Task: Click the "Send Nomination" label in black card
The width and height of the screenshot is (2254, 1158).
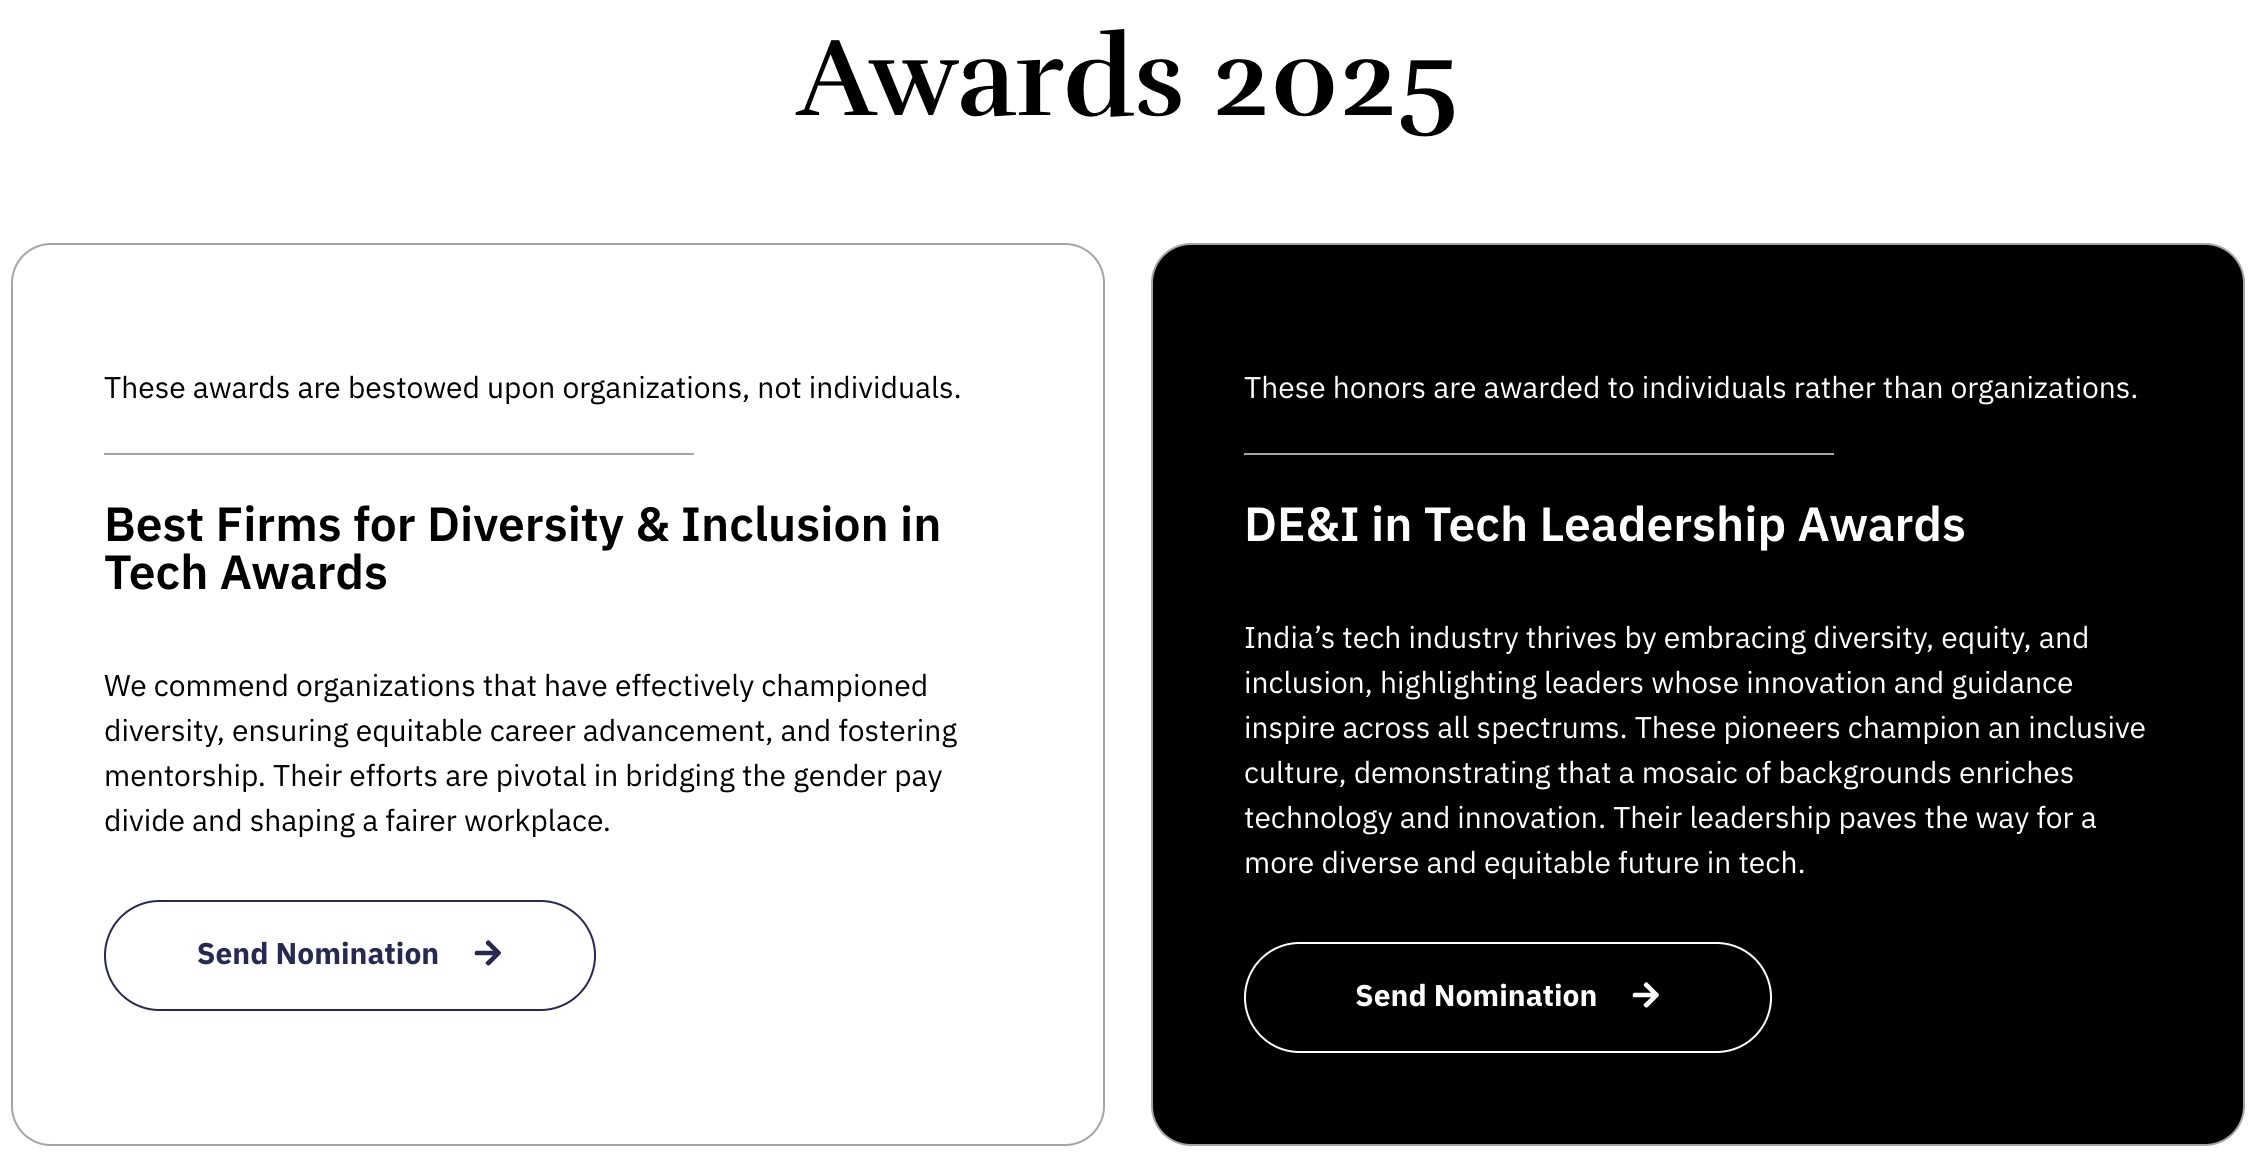Action: point(1475,996)
